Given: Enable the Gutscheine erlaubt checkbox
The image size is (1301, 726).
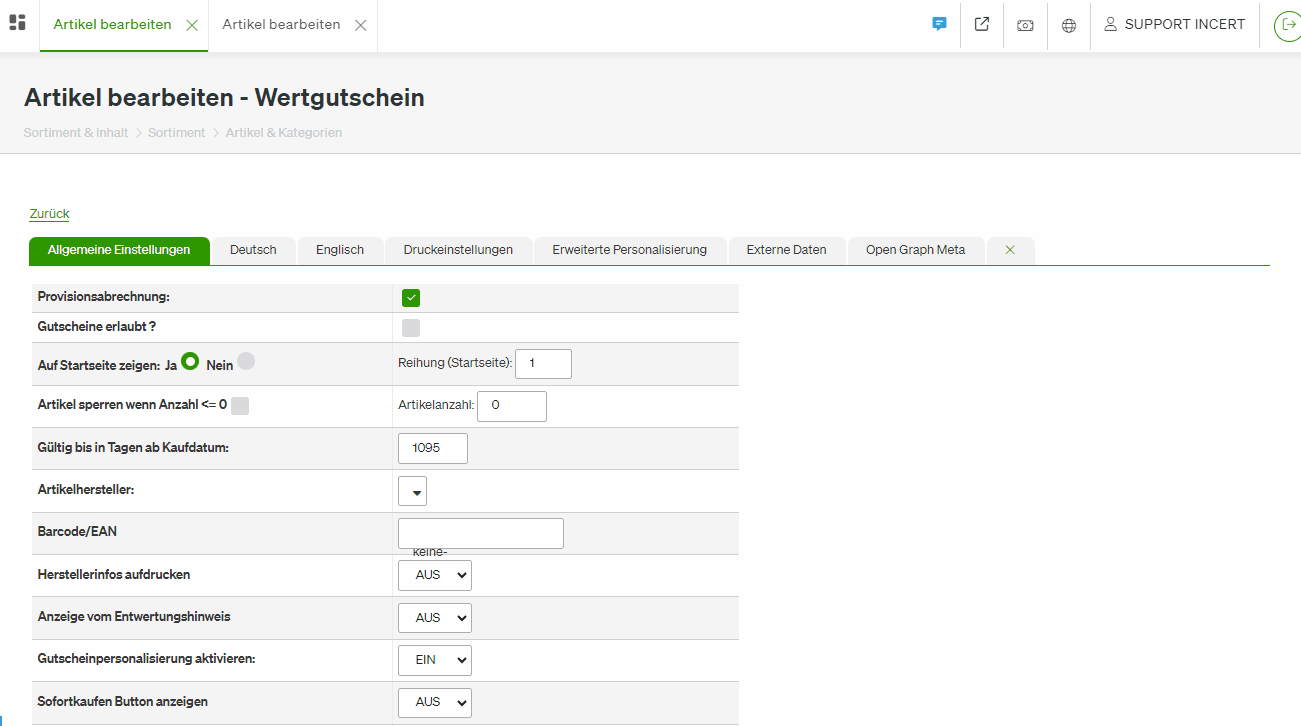Looking at the screenshot, I should 411,328.
